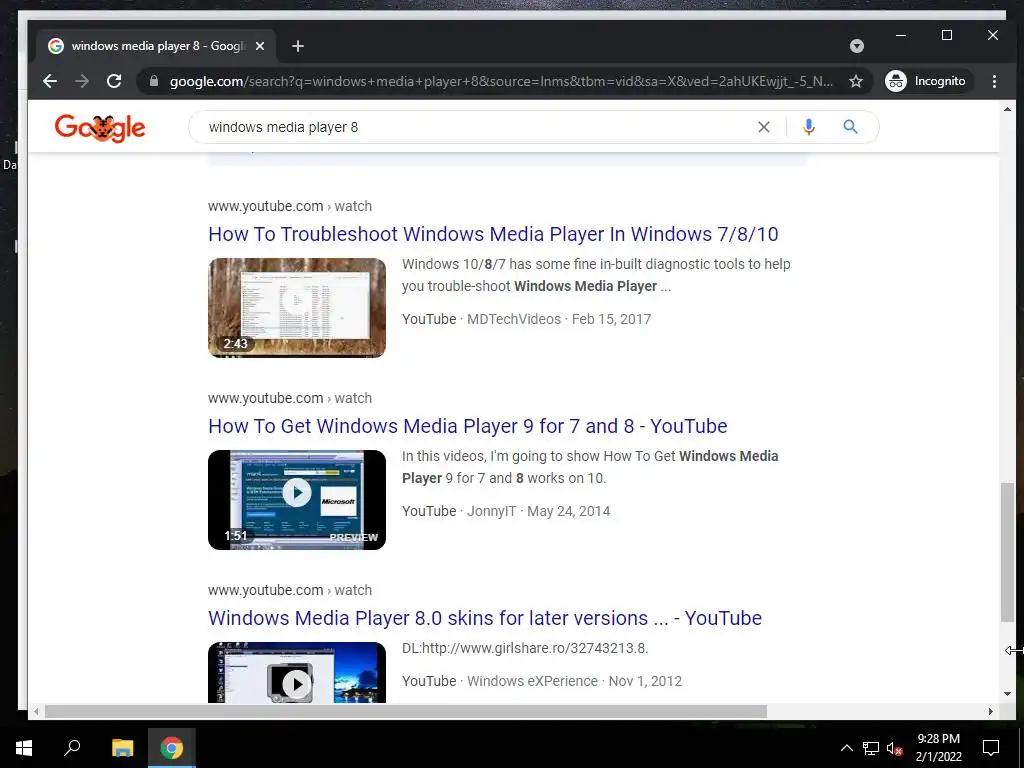Open 'Windows Media Player 8.0 skins' result

(485, 618)
